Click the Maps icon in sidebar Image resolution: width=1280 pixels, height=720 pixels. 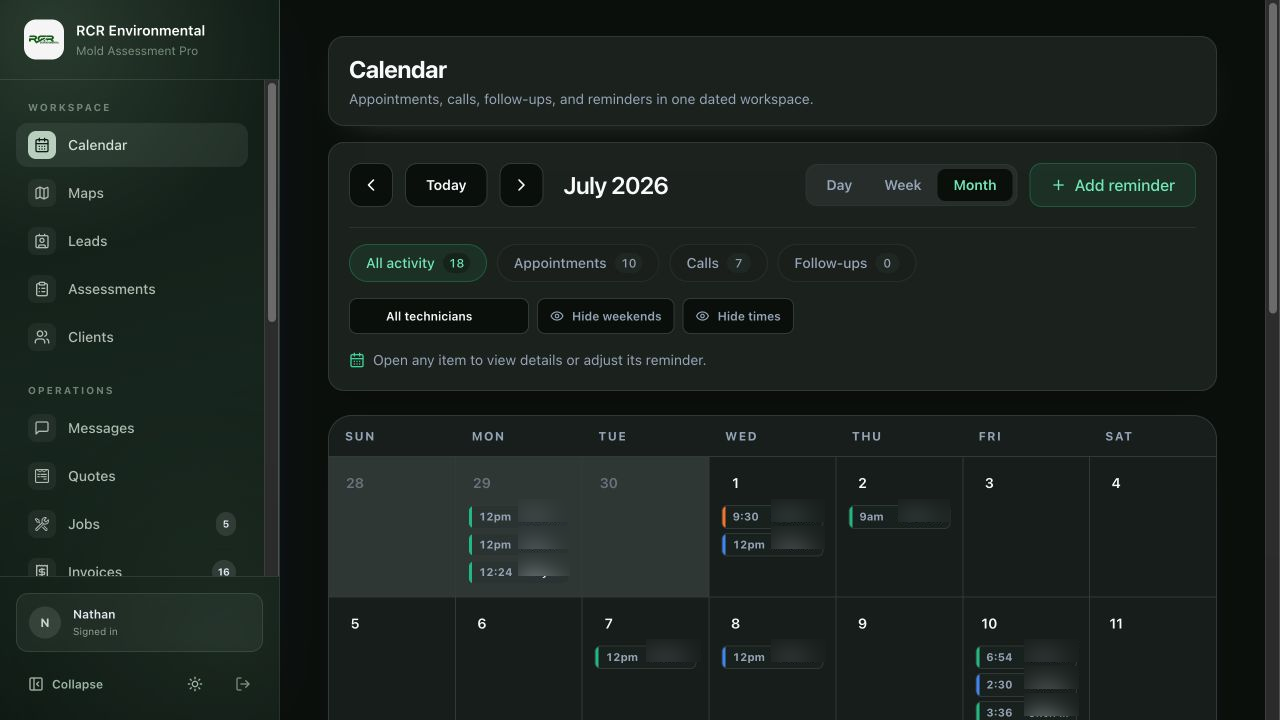coord(42,193)
